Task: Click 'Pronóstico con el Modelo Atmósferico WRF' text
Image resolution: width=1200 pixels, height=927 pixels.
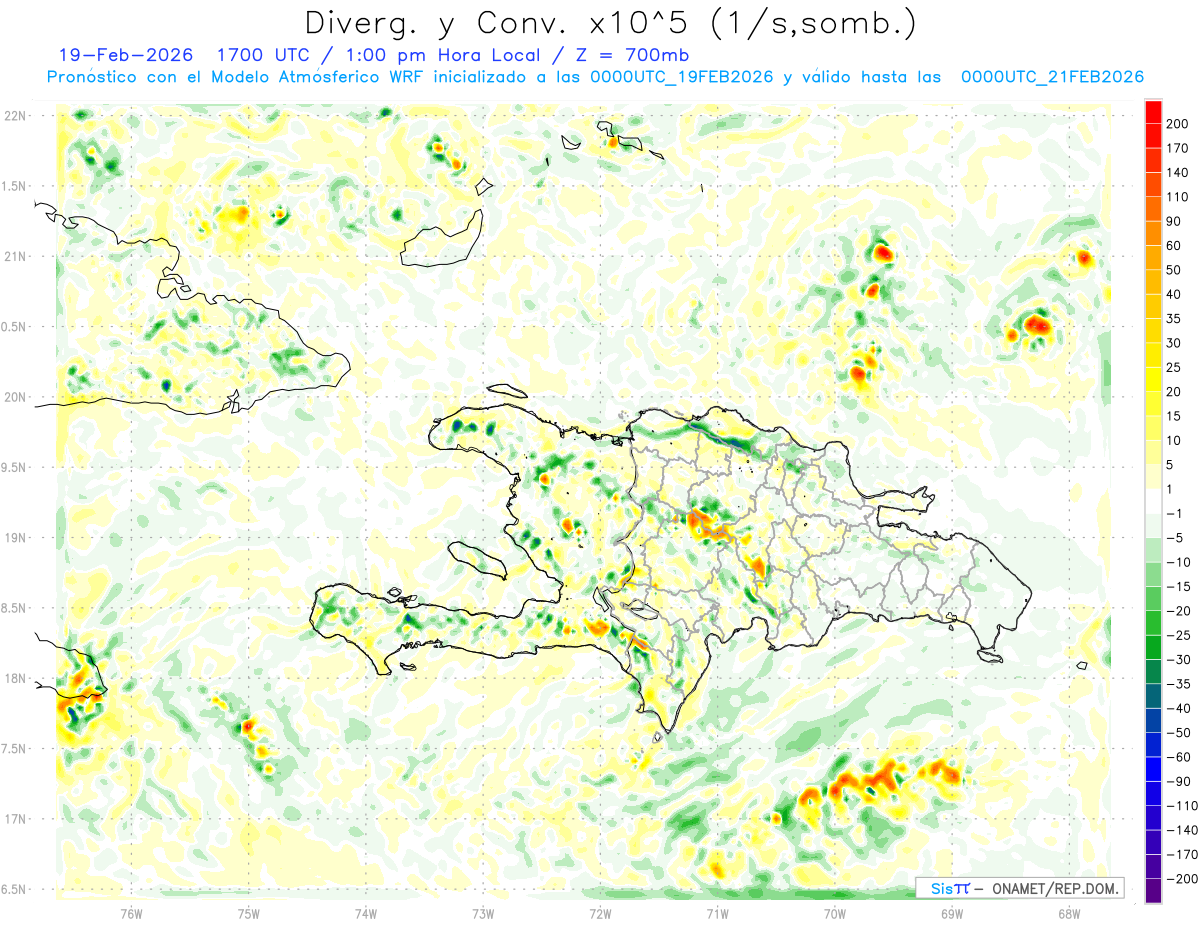Action: (236, 77)
